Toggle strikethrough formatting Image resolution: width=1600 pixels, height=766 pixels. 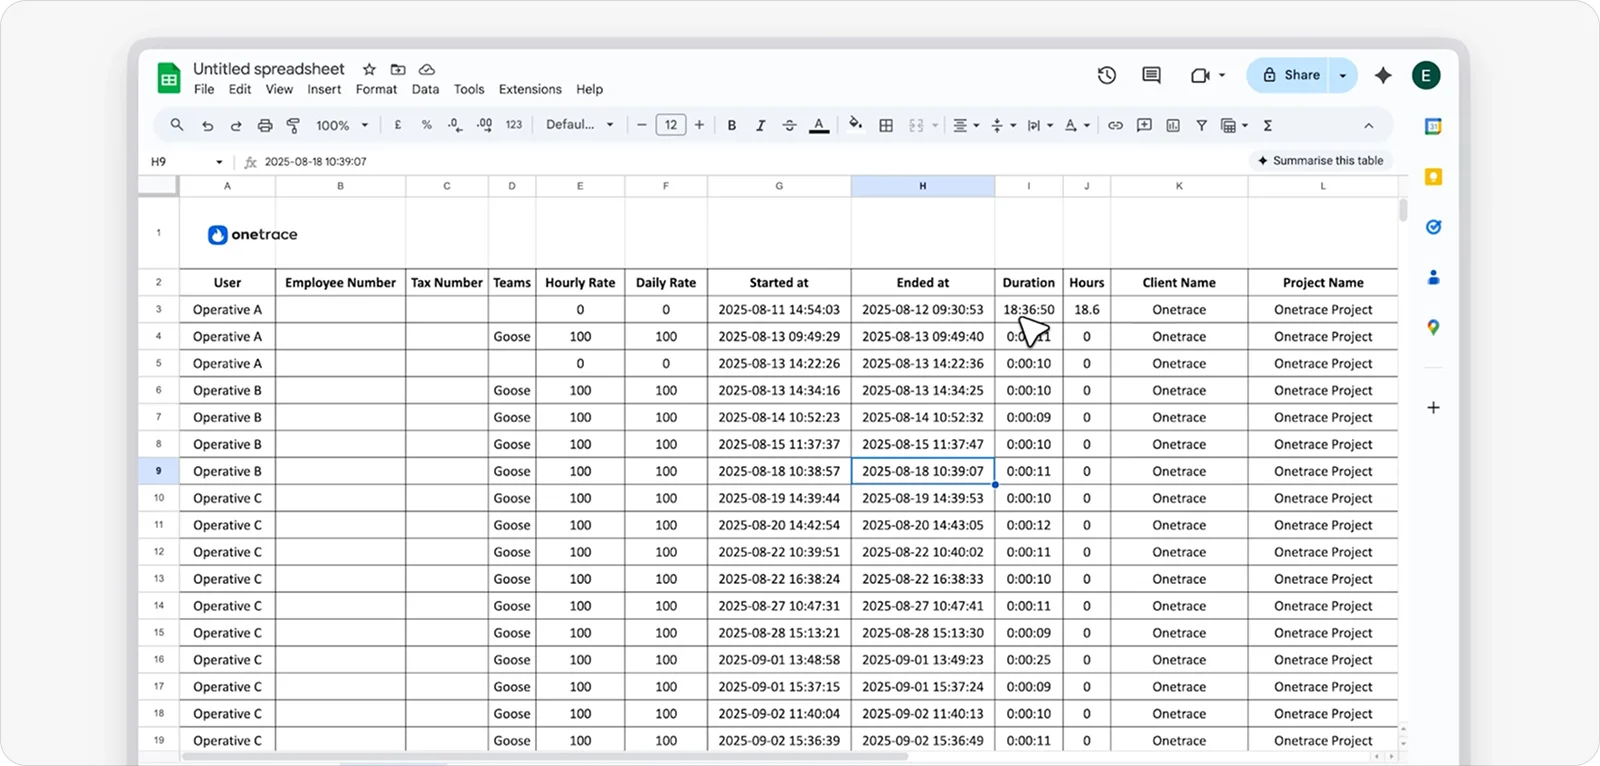[x=790, y=125]
